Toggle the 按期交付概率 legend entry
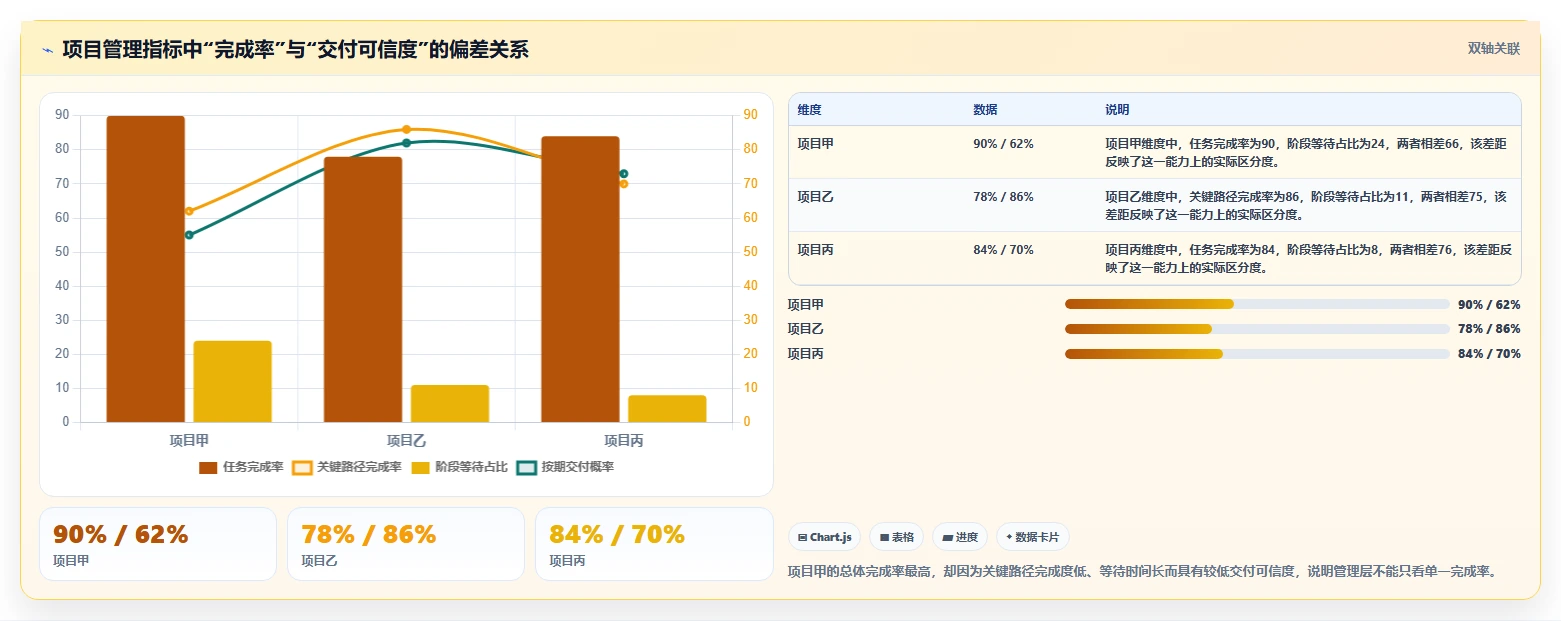 (x=565, y=467)
